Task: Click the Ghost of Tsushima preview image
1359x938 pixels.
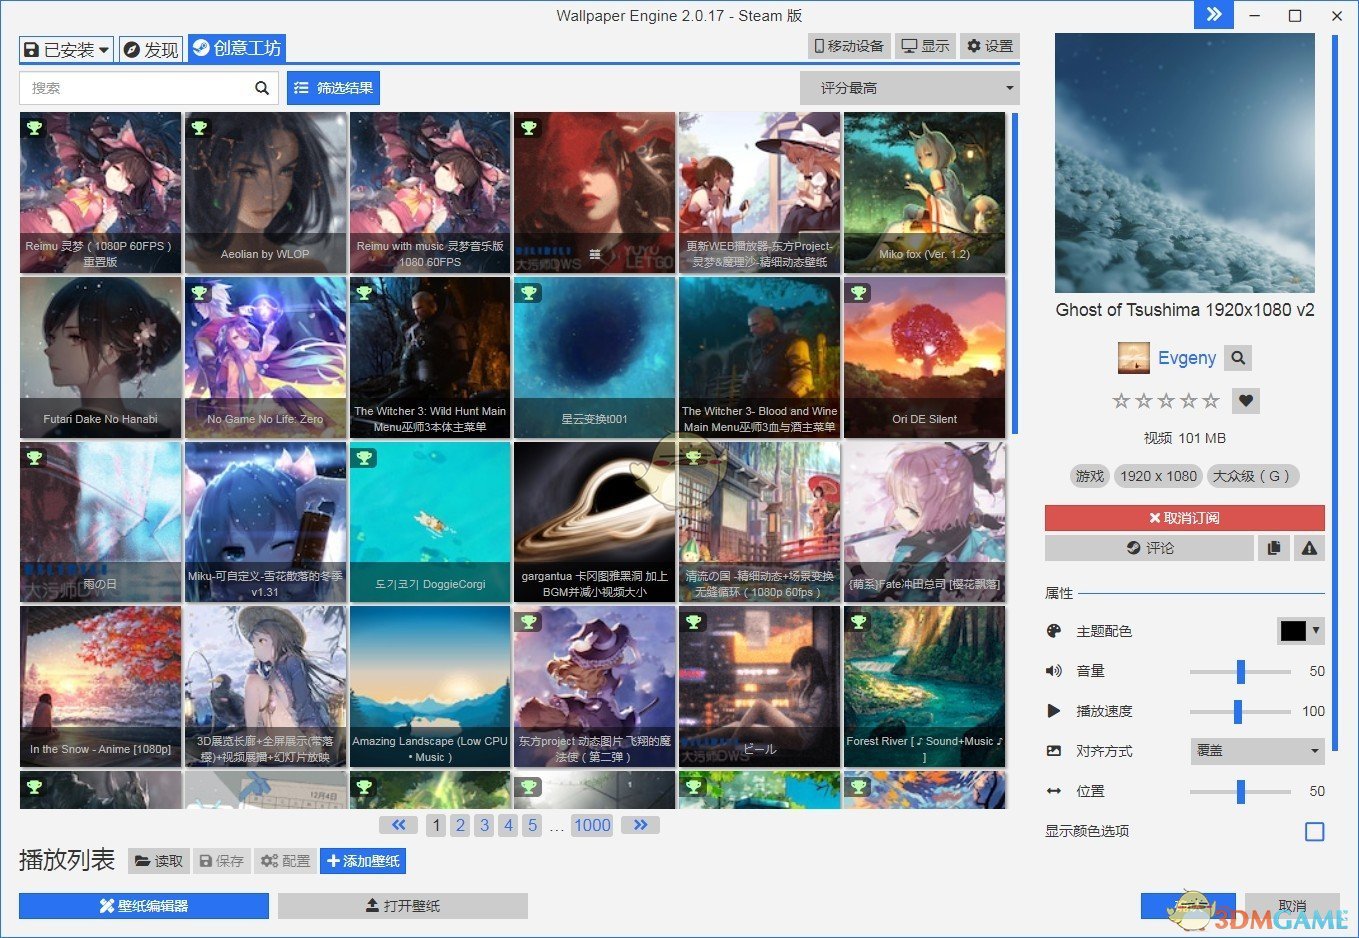Action: click(x=1184, y=162)
